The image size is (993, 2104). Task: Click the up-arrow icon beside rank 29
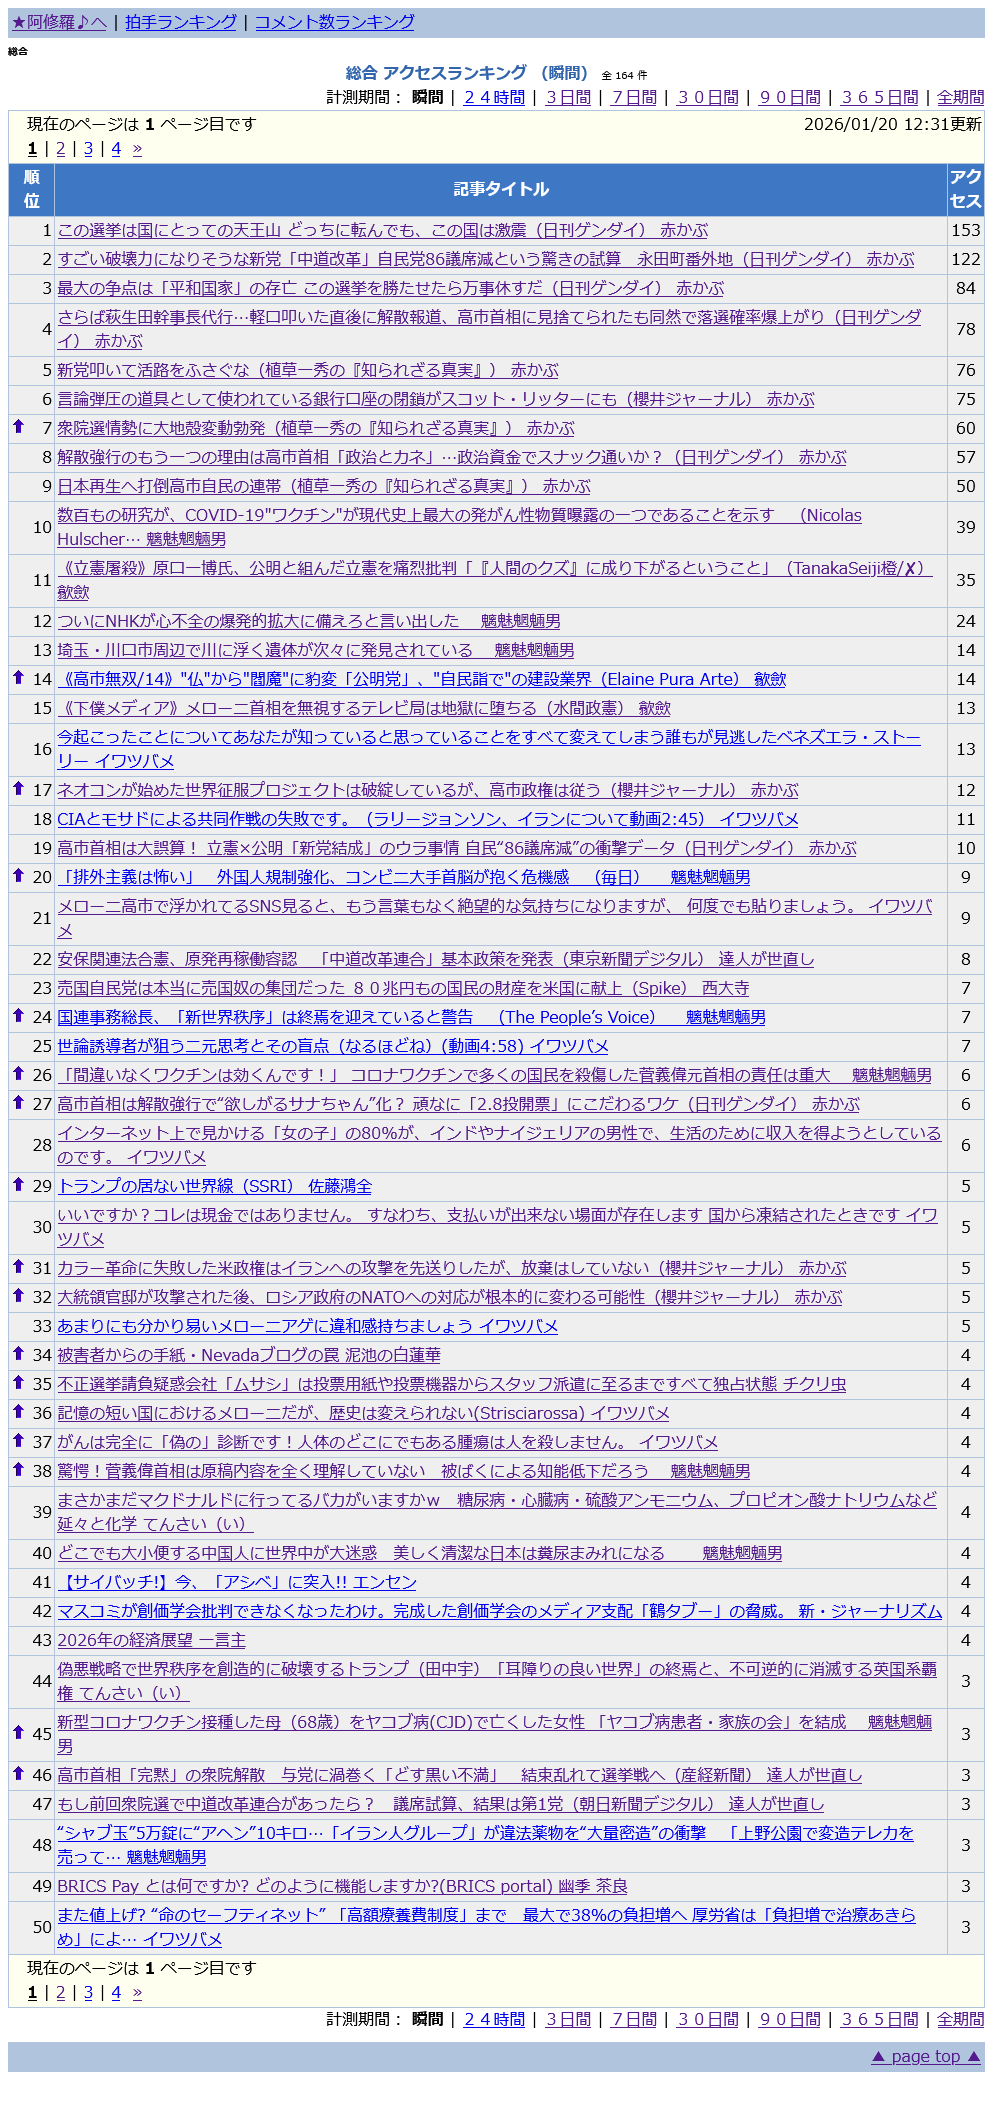(18, 1185)
